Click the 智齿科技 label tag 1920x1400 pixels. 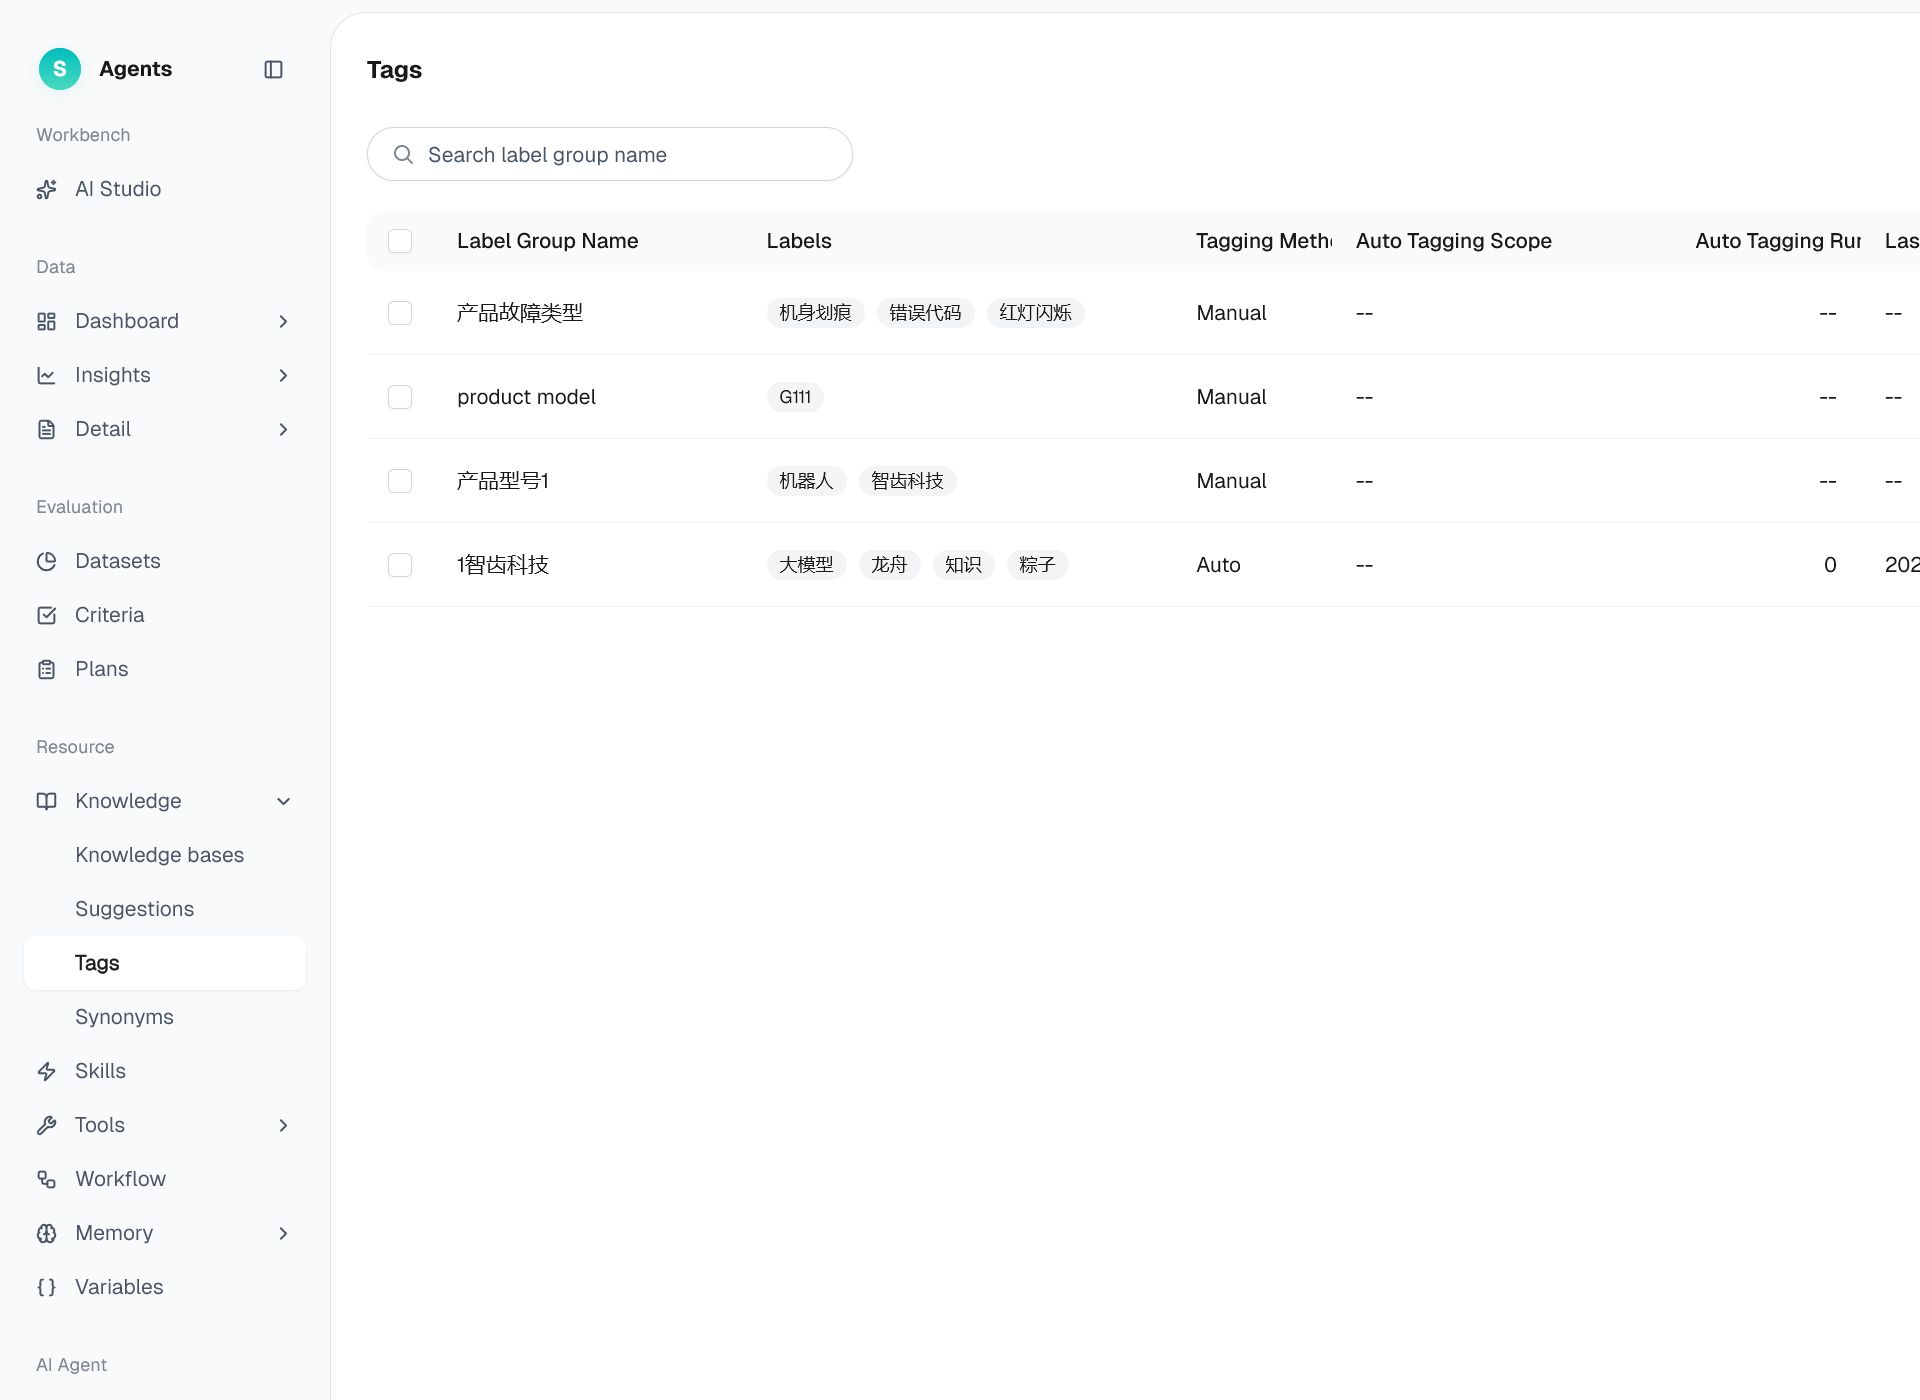click(908, 481)
